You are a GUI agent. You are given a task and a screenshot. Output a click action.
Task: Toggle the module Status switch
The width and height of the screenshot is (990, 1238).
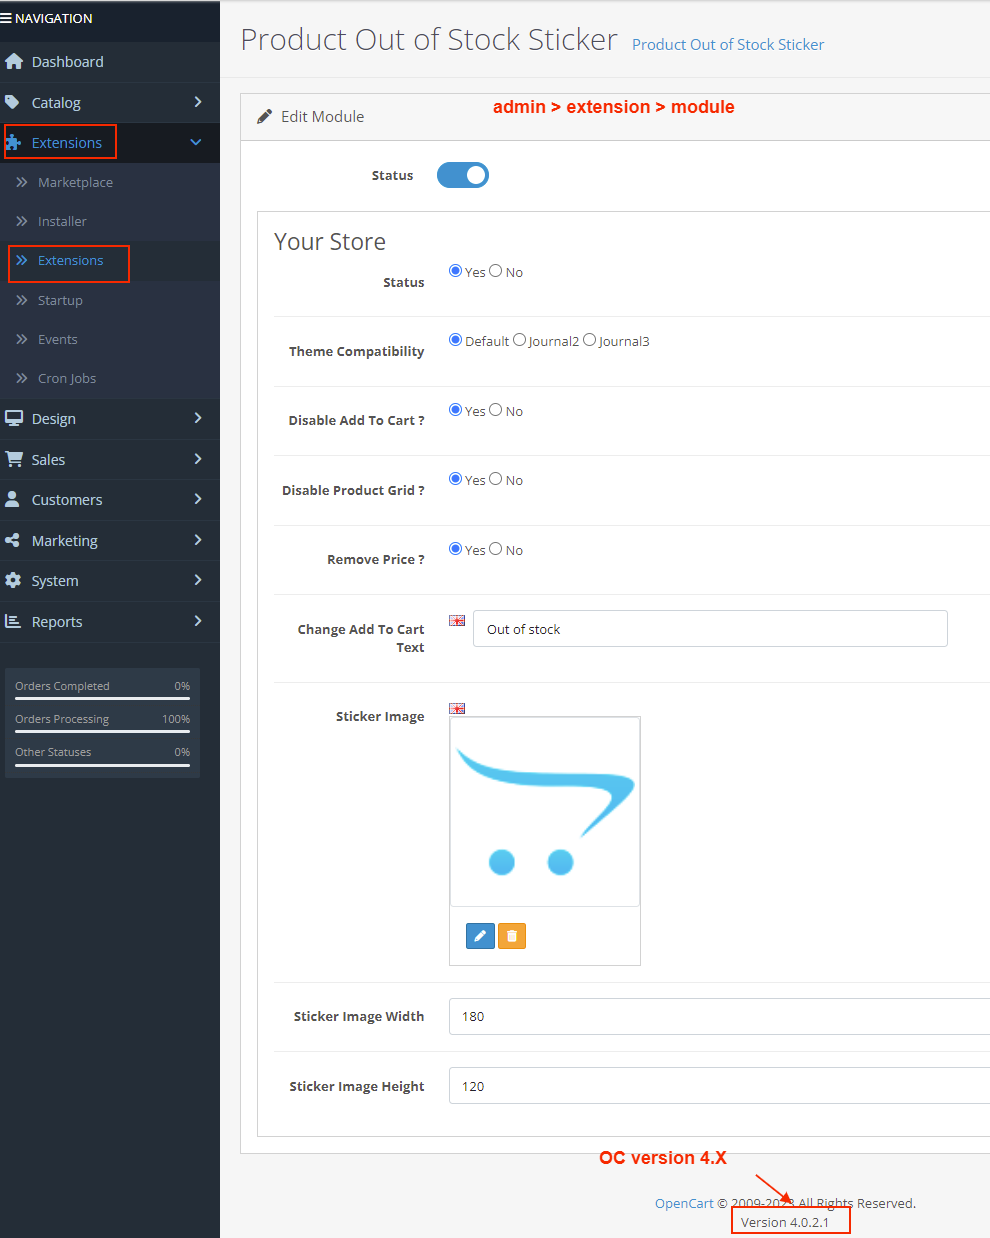pyautogui.click(x=462, y=175)
